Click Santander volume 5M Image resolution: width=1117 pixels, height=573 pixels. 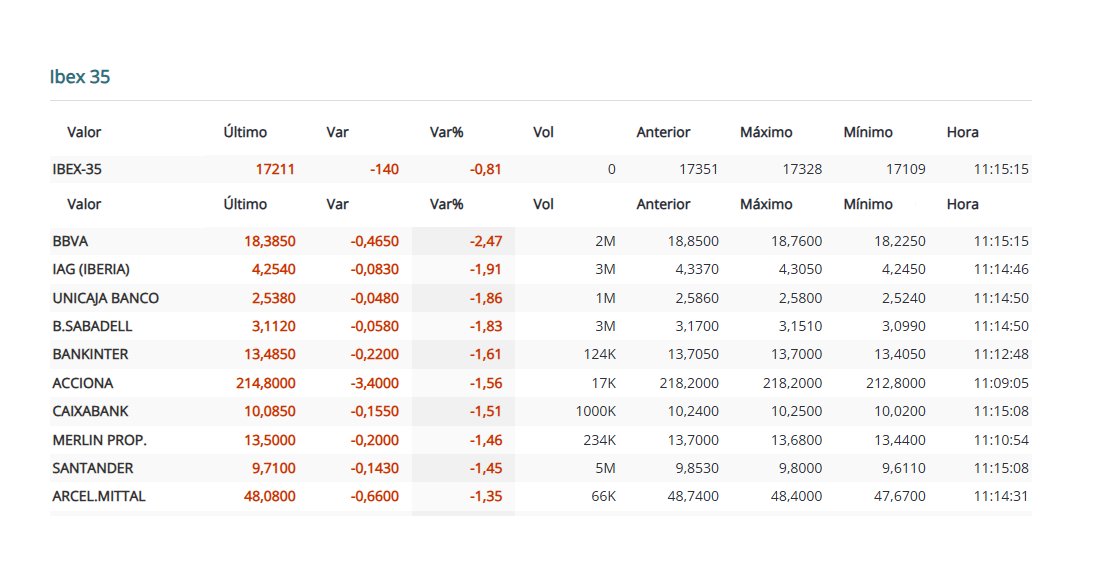[x=605, y=468]
